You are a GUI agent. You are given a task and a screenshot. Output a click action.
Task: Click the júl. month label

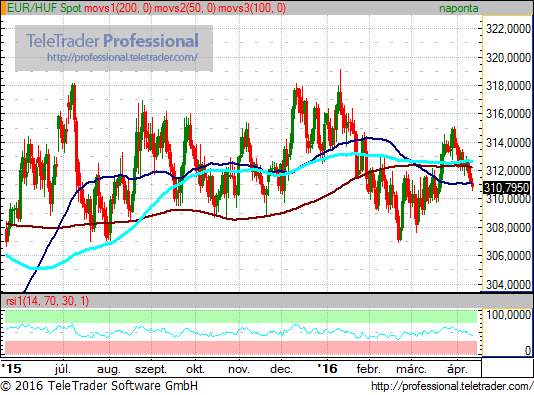click(x=63, y=369)
